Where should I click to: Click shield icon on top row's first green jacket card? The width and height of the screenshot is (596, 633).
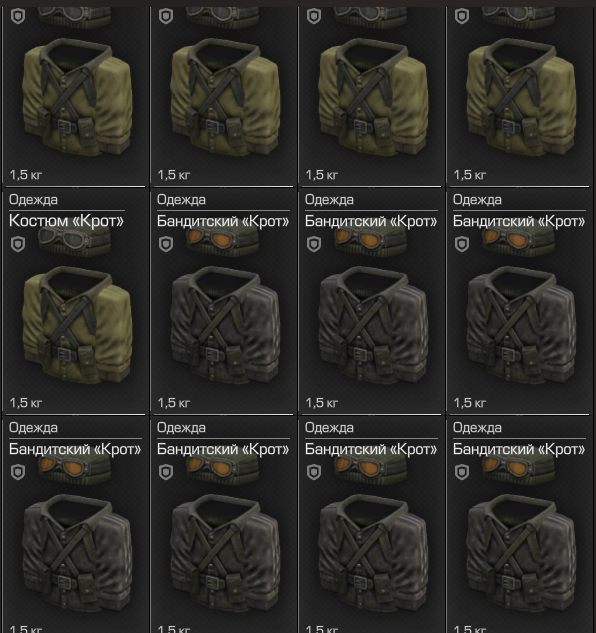pos(18,16)
